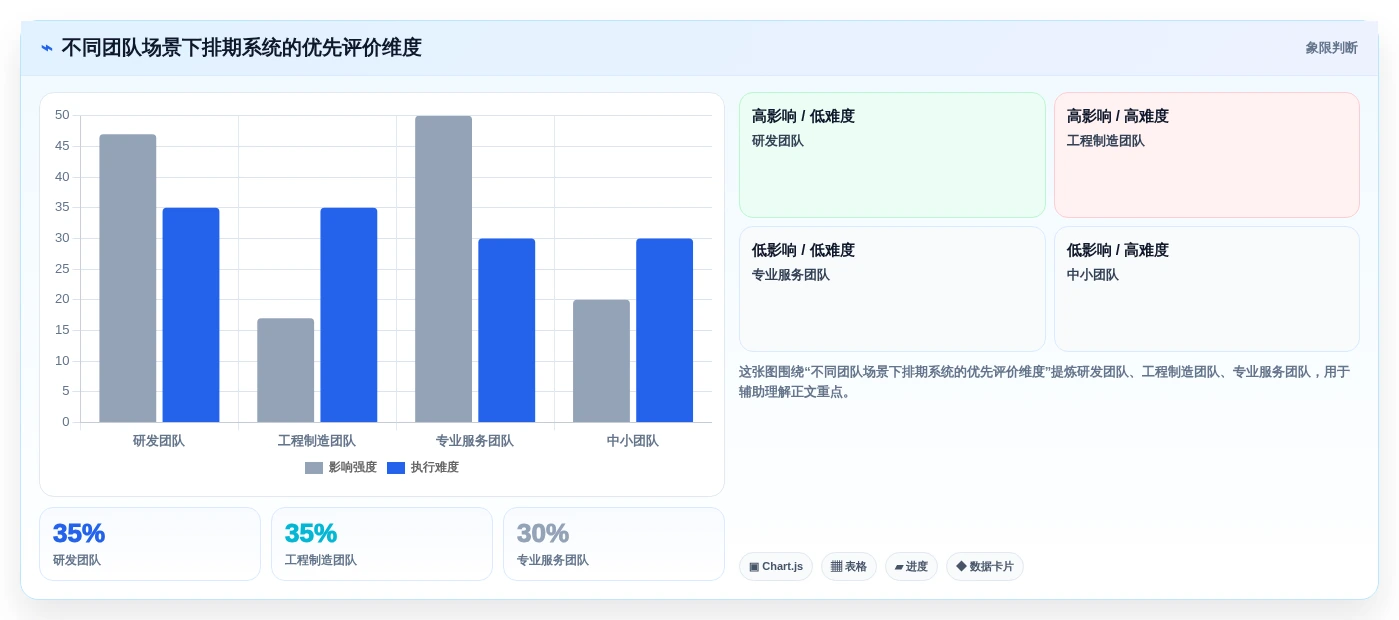Click the gray 工程制造团队 影响强度 bar

[x=286, y=370]
